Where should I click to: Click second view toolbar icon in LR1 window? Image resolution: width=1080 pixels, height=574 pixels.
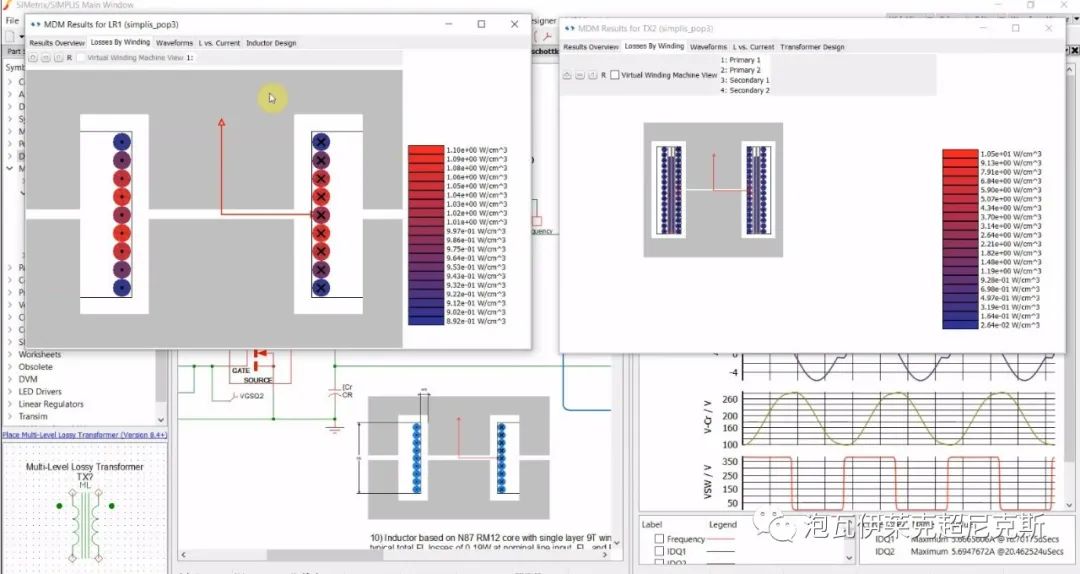[x=45, y=58]
